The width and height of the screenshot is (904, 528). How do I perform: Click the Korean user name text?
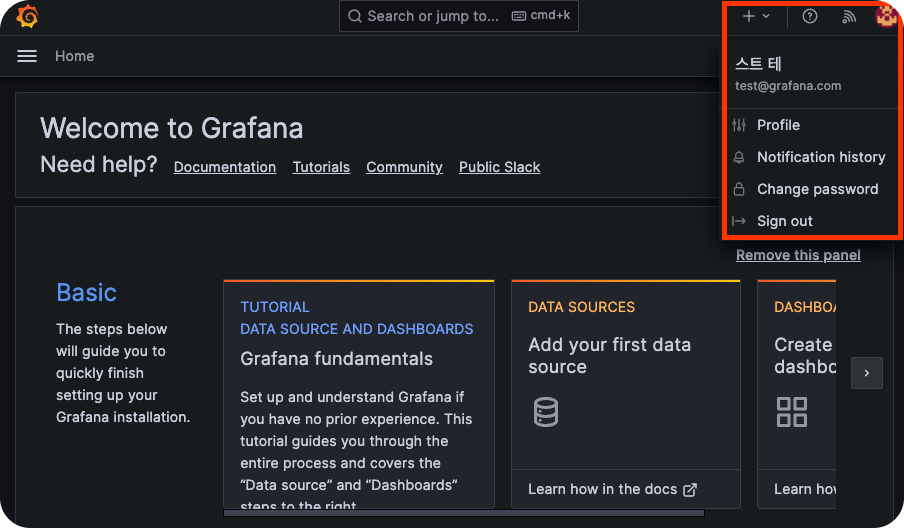[758, 63]
